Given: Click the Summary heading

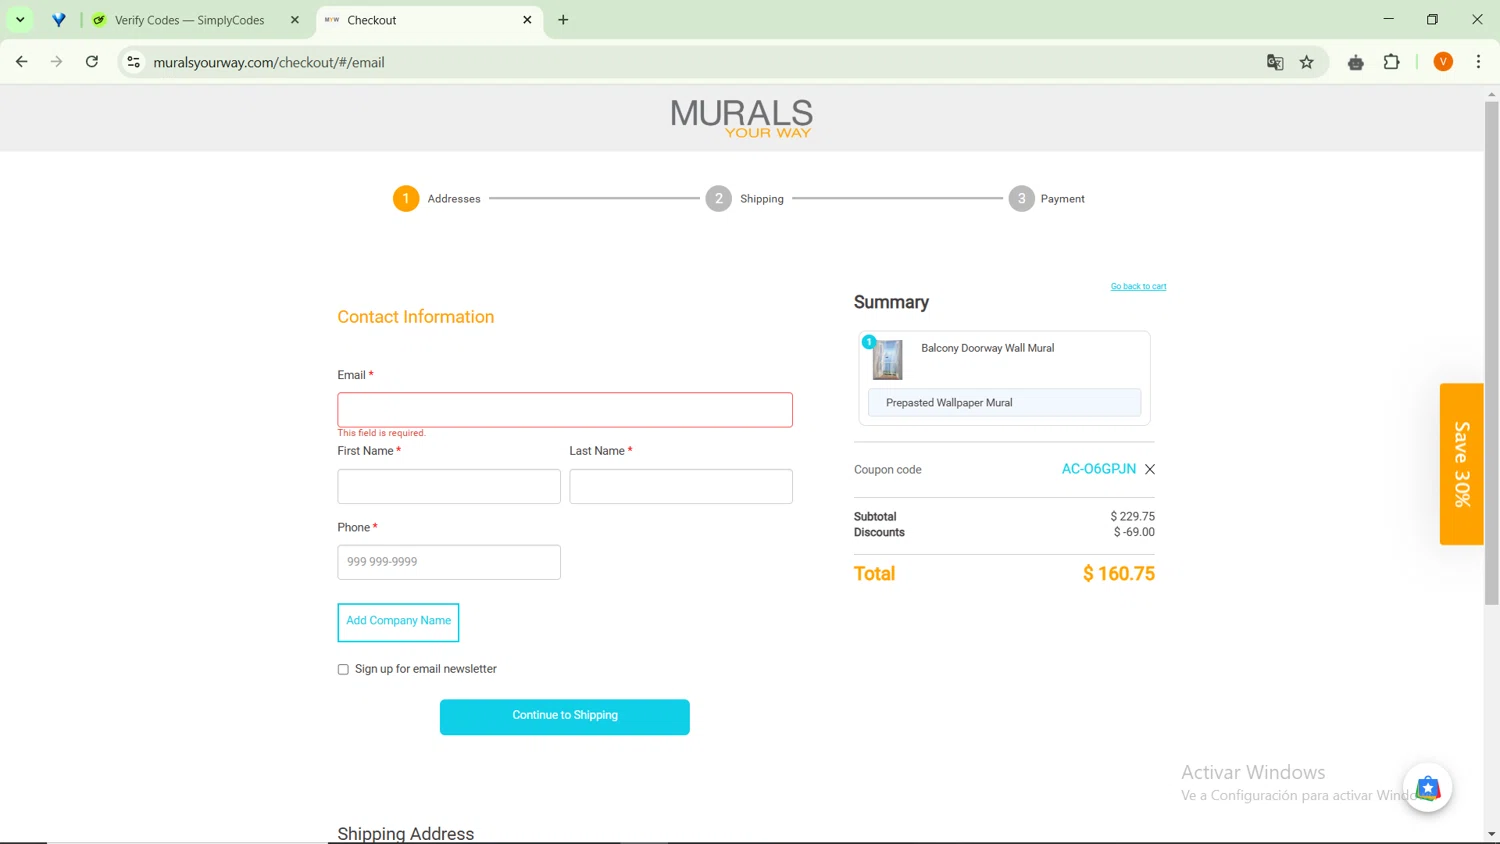Looking at the screenshot, I should click(x=891, y=302).
